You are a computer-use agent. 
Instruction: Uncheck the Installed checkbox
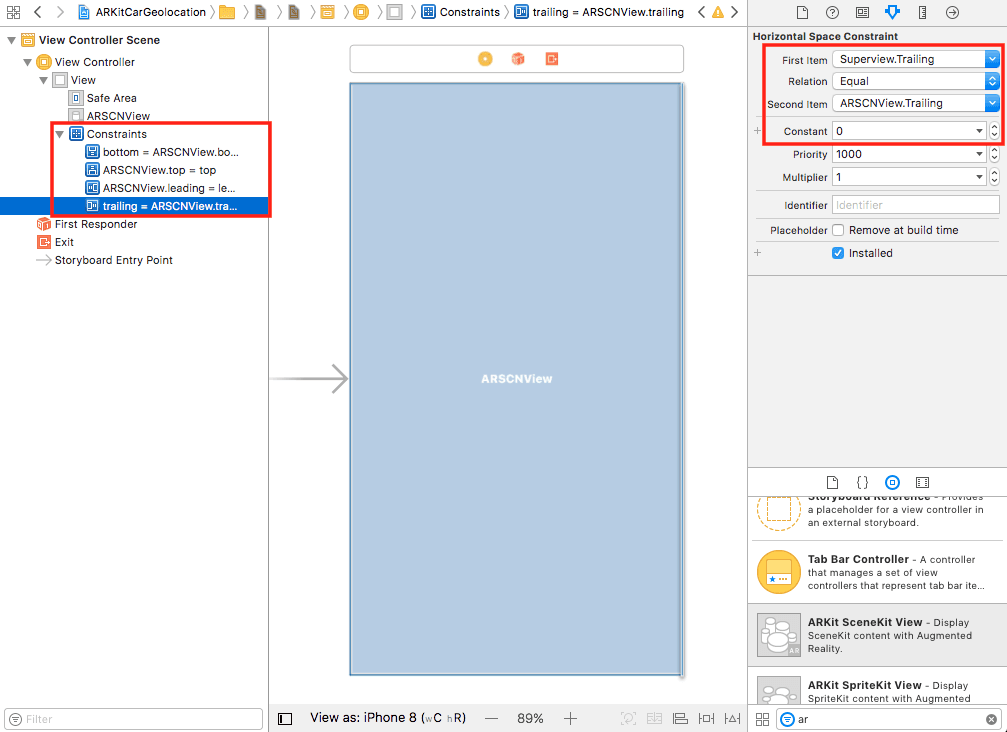tap(838, 253)
